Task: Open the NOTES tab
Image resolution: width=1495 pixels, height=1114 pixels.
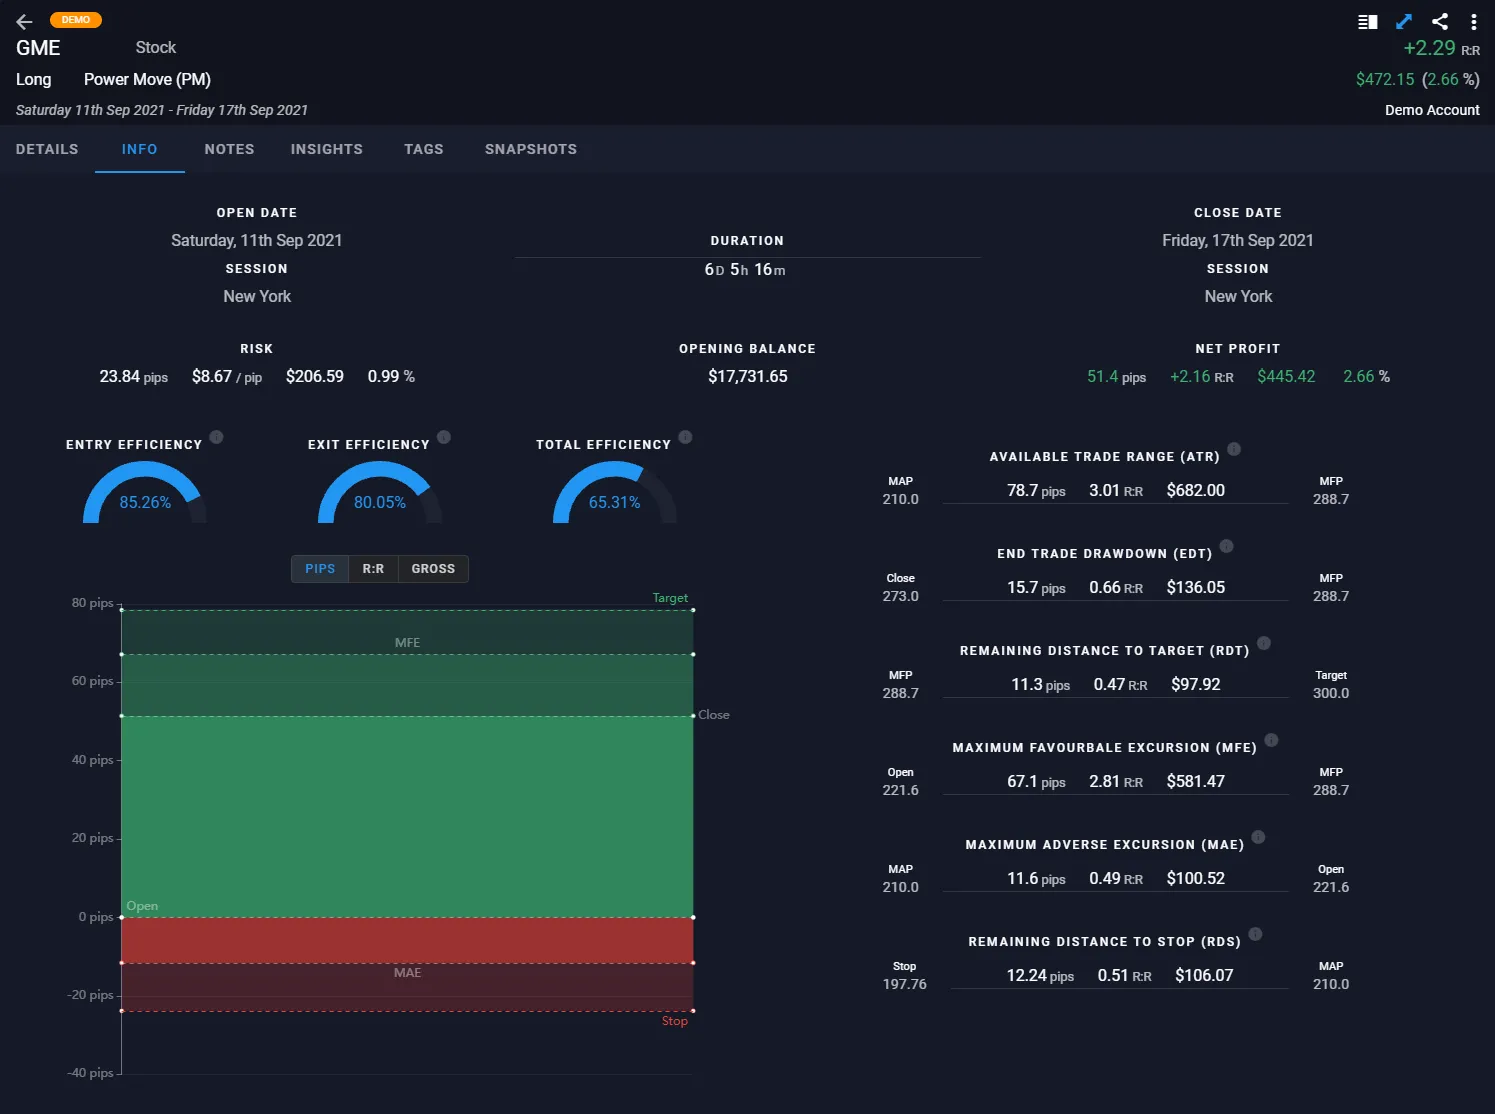Action: pos(229,149)
